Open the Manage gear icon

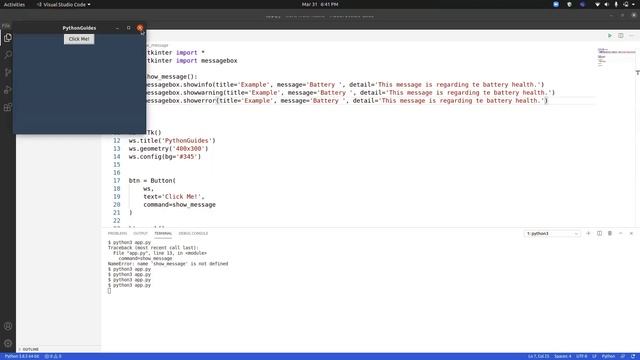point(8,343)
